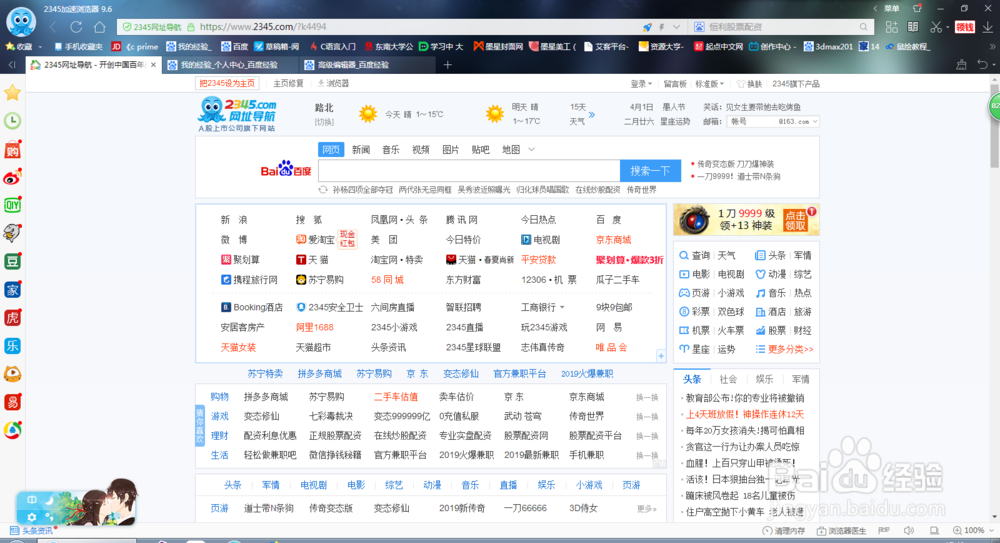Open the 换肤 skin option
This screenshot has height=543, width=1000.
point(750,84)
